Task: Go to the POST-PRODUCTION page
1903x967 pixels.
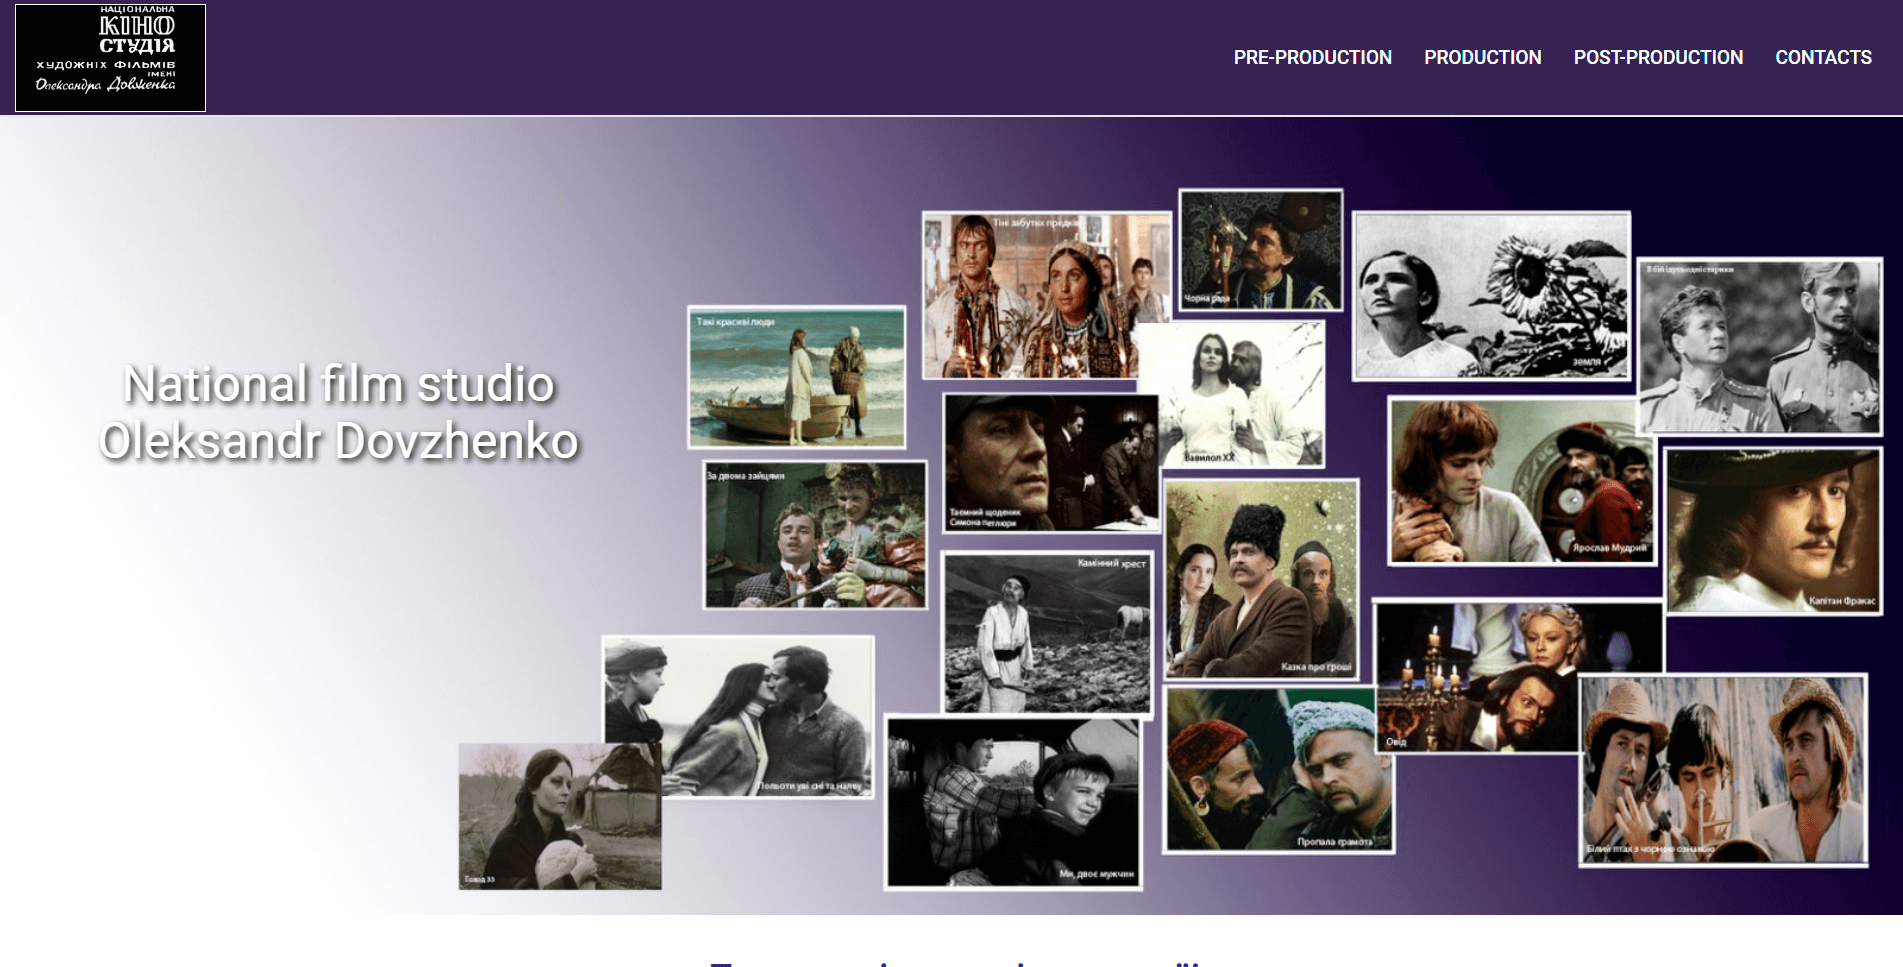Action: [x=1658, y=58]
